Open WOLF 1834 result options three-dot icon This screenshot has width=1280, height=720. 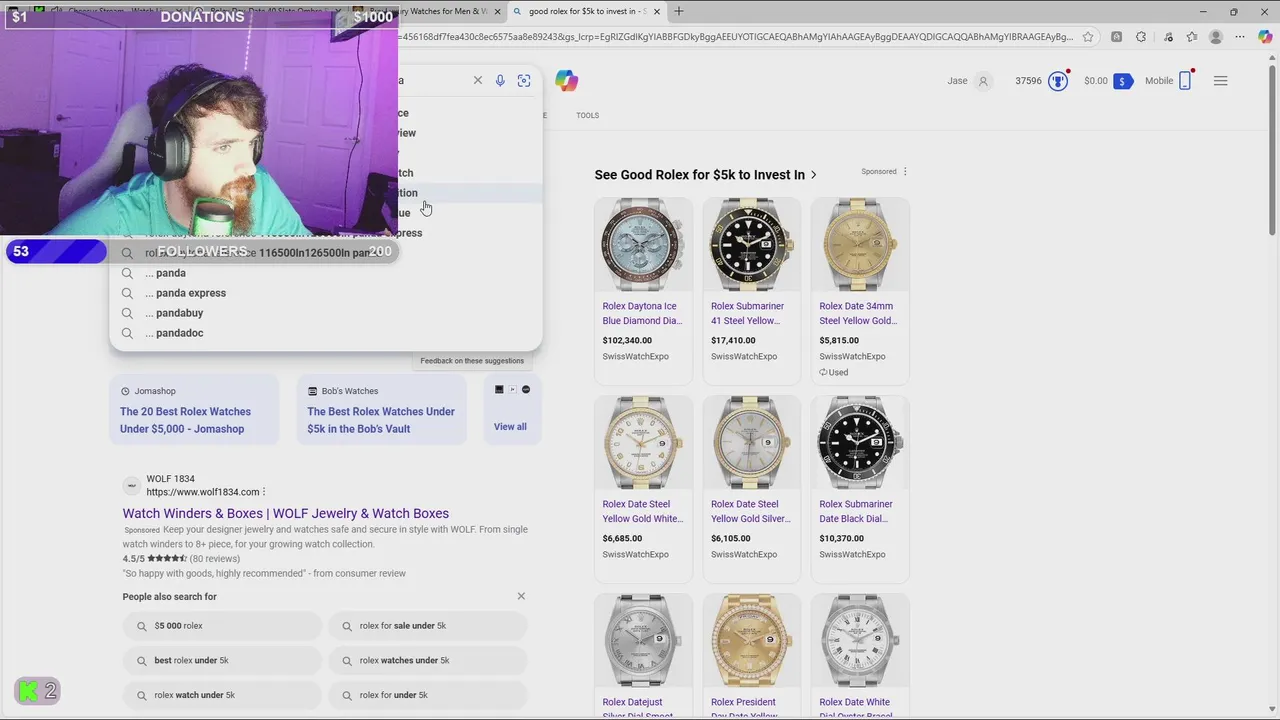pyautogui.click(x=264, y=492)
